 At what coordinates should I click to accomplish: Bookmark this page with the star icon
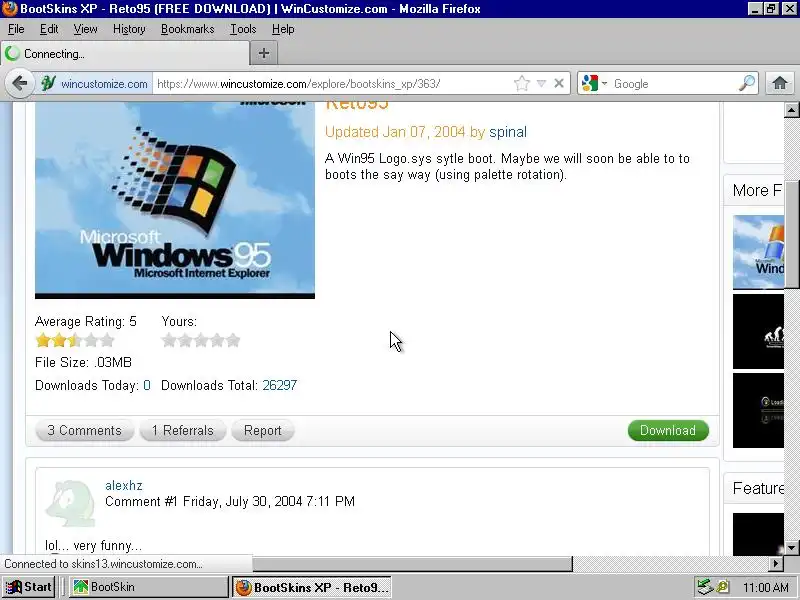(x=522, y=83)
